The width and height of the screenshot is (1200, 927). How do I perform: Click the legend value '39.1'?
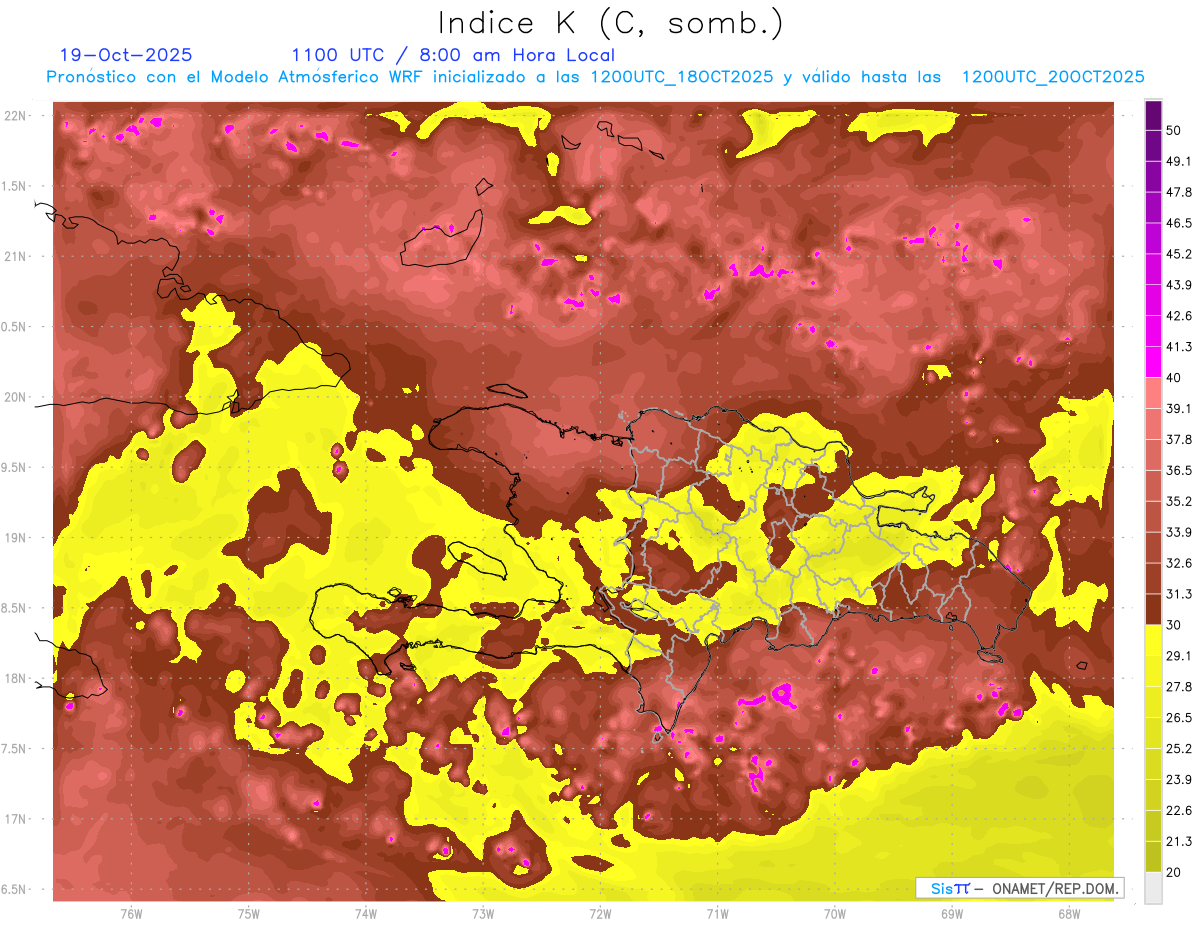tap(1179, 409)
